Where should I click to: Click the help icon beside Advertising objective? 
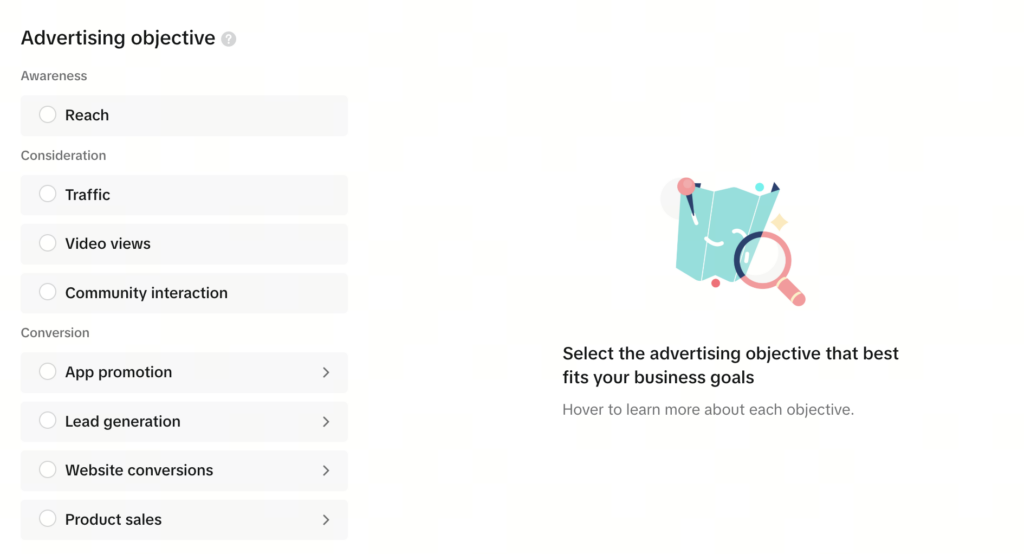tap(229, 39)
